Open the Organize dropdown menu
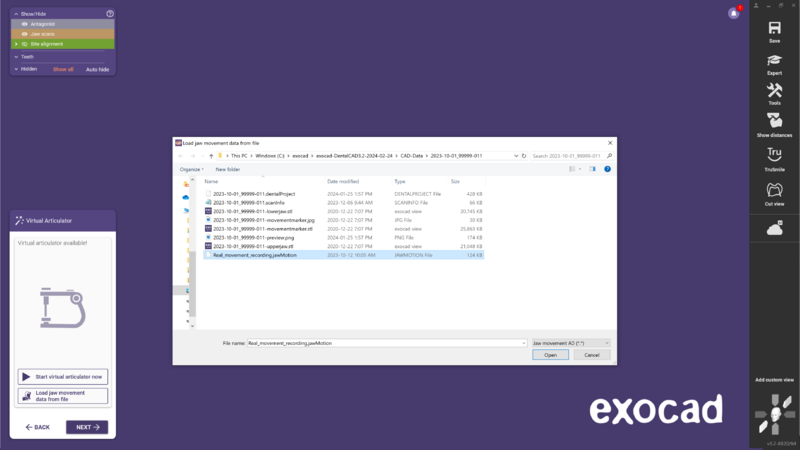 (x=191, y=169)
